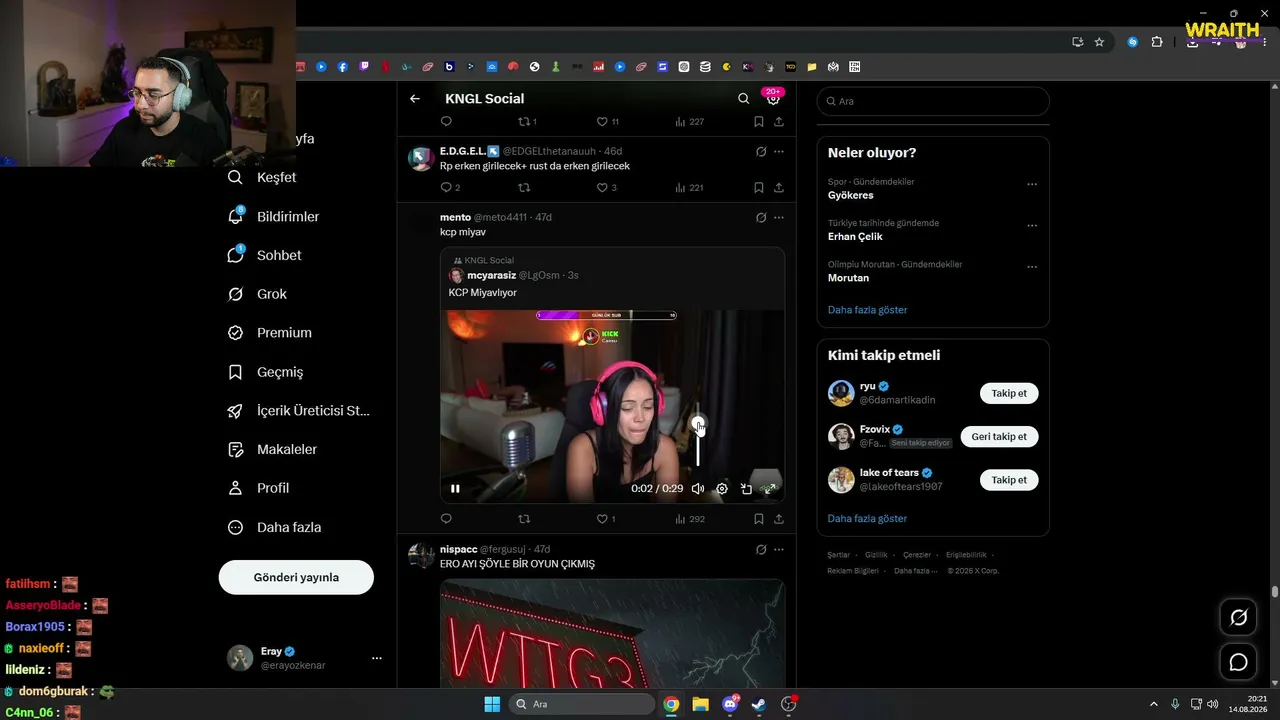This screenshot has width=1280, height=720.
Task: Open the X search field labeled Ara
Action: (x=933, y=101)
